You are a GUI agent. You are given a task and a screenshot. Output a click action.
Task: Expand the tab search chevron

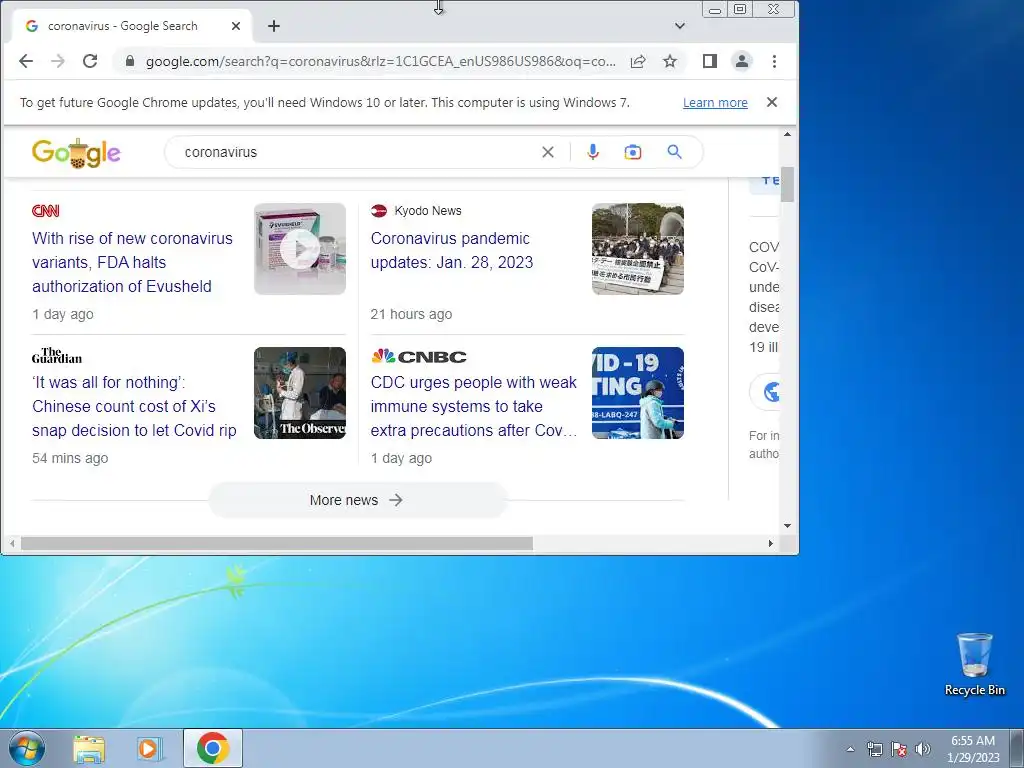coord(680,26)
